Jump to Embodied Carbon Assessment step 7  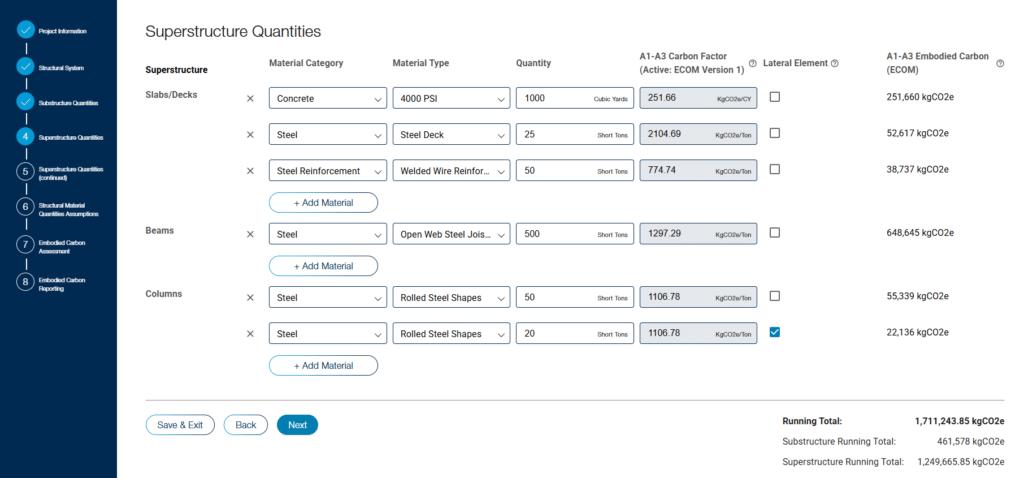(x=25, y=244)
